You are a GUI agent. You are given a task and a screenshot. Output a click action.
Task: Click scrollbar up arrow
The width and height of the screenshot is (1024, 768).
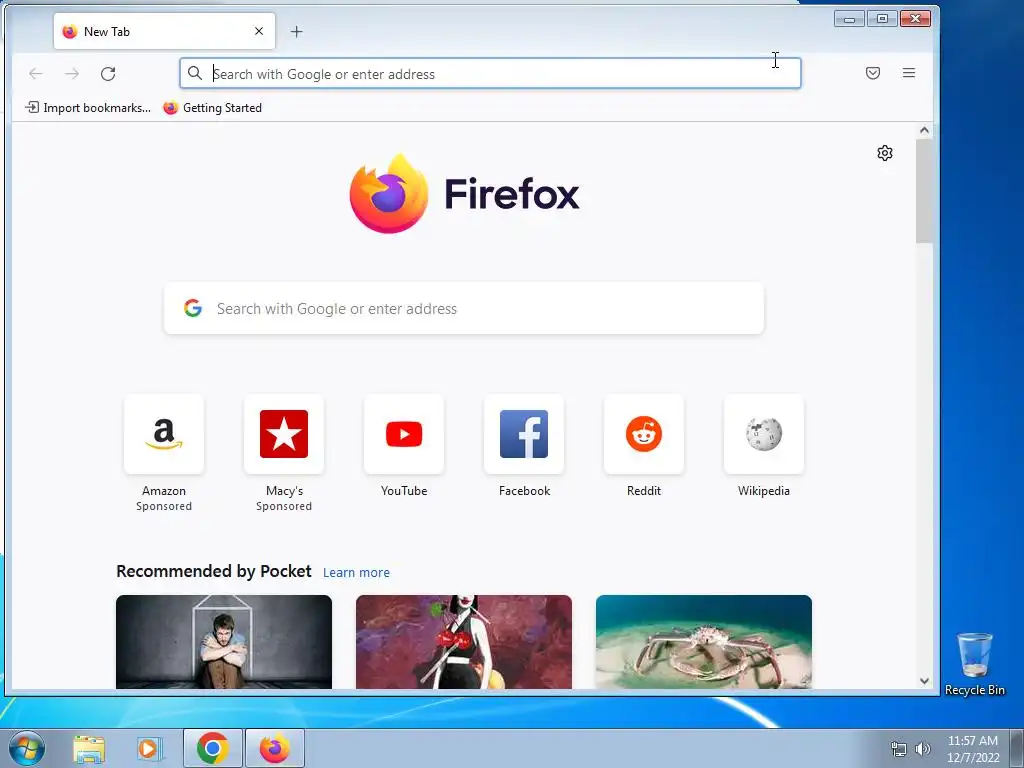pyautogui.click(x=924, y=130)
